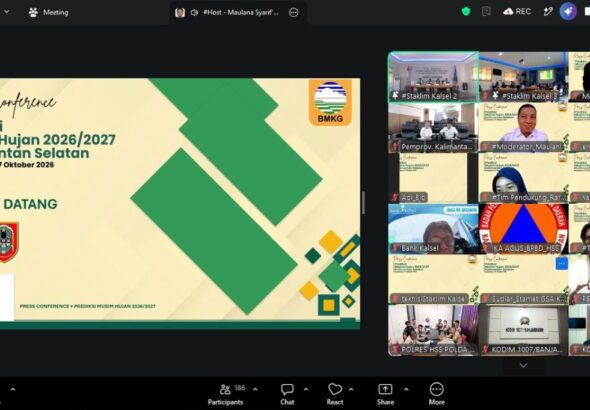Click the "#Host - Maulana Syarif" speaker label
The height and width of the screenshot is (410, 590).
(x=241, y=12)
